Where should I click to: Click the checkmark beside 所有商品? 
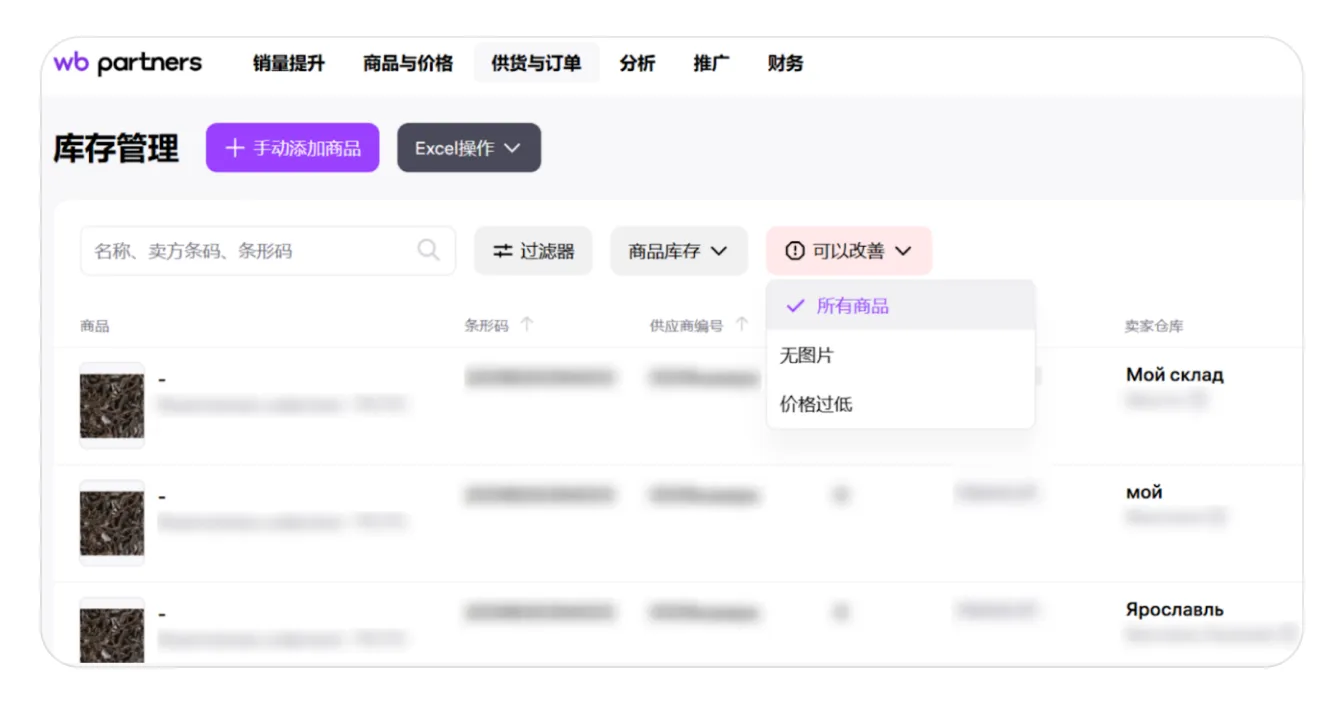pyautogui.click(x=795, y=306)
